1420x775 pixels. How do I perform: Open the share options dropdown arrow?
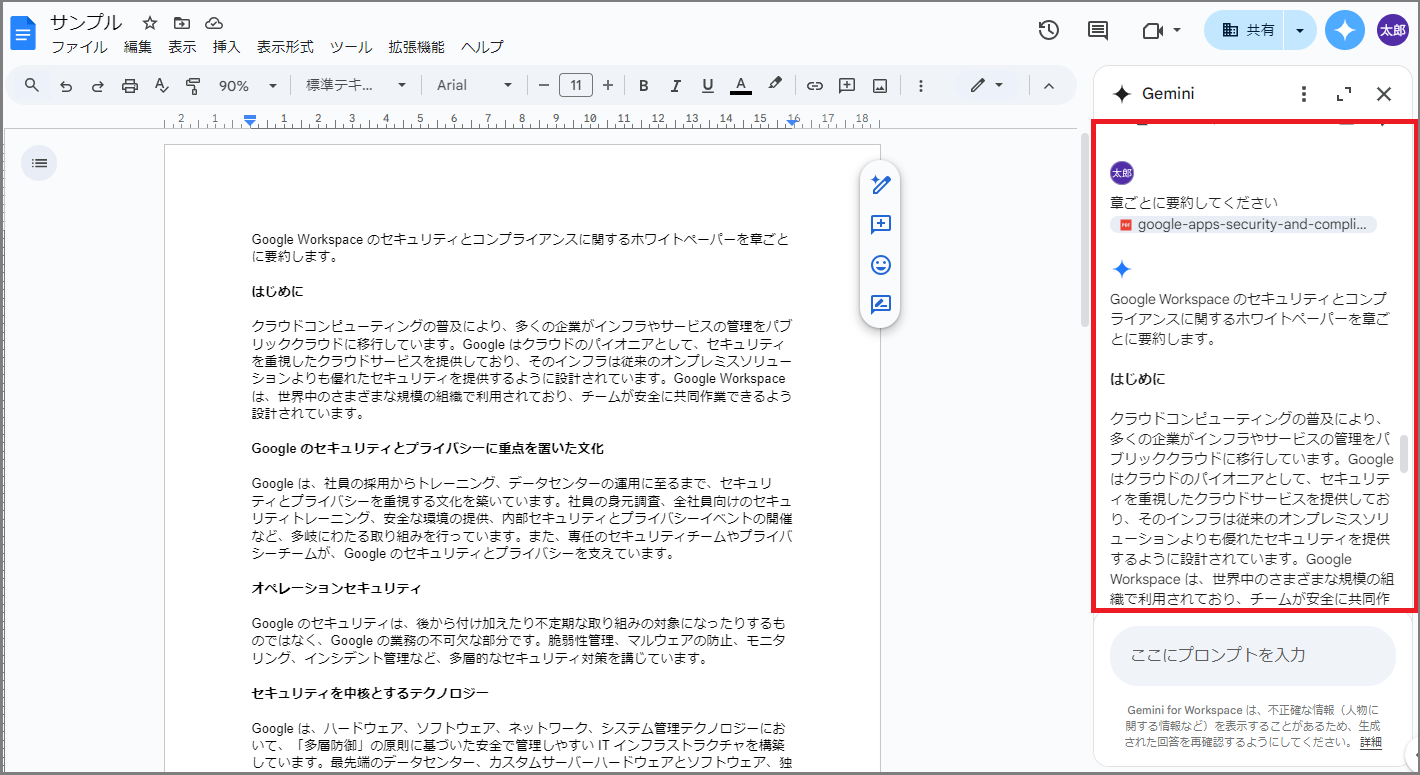[x=1300, y=30]
